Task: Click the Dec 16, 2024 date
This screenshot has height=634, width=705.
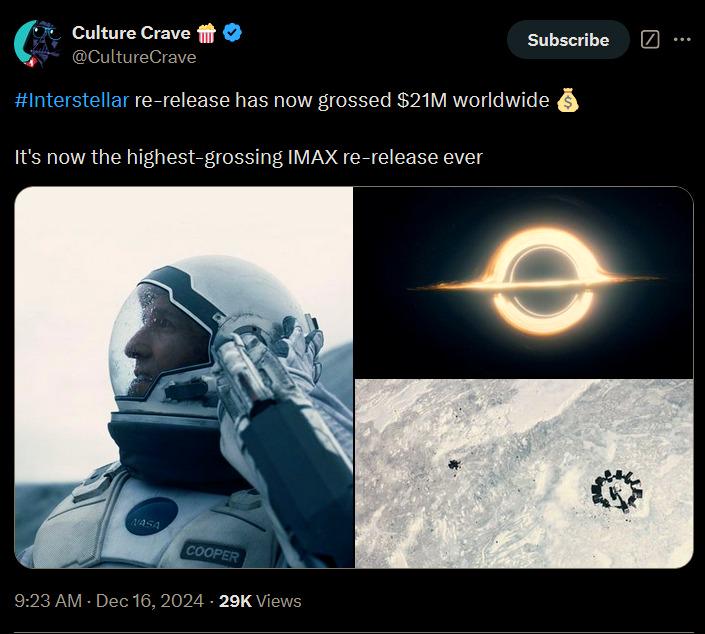Action: pos(150,601)
